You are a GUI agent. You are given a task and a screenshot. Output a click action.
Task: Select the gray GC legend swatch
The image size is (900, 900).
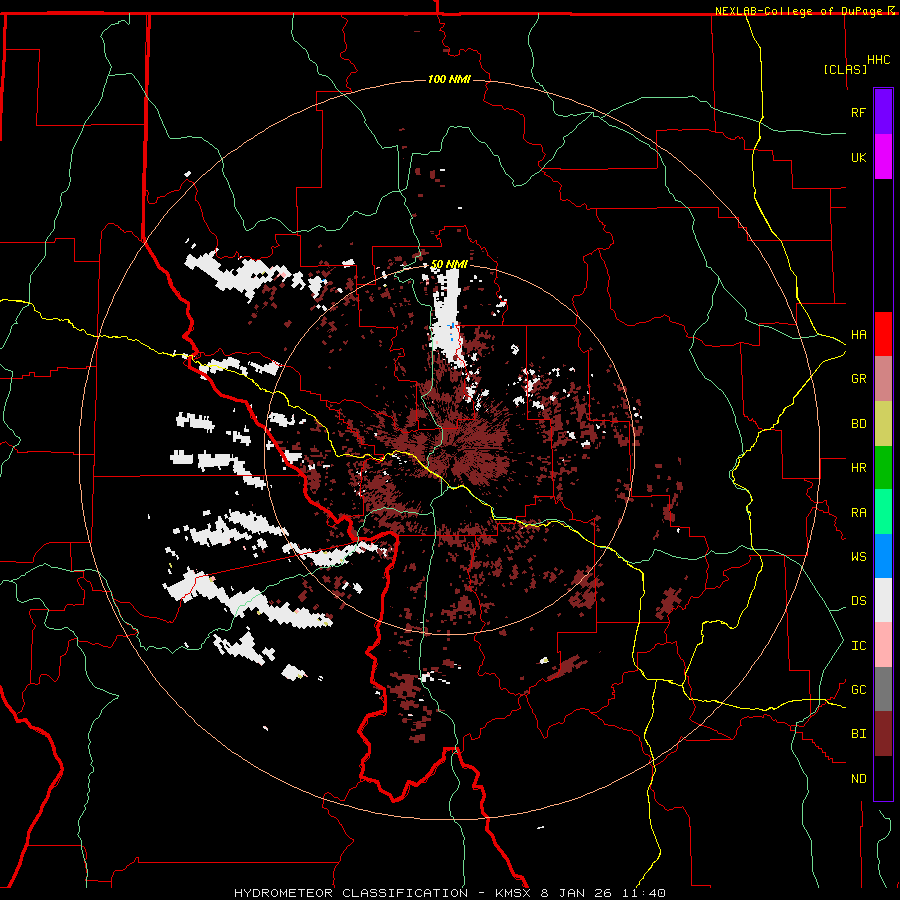pyautogui.click(x=883, y=689)
